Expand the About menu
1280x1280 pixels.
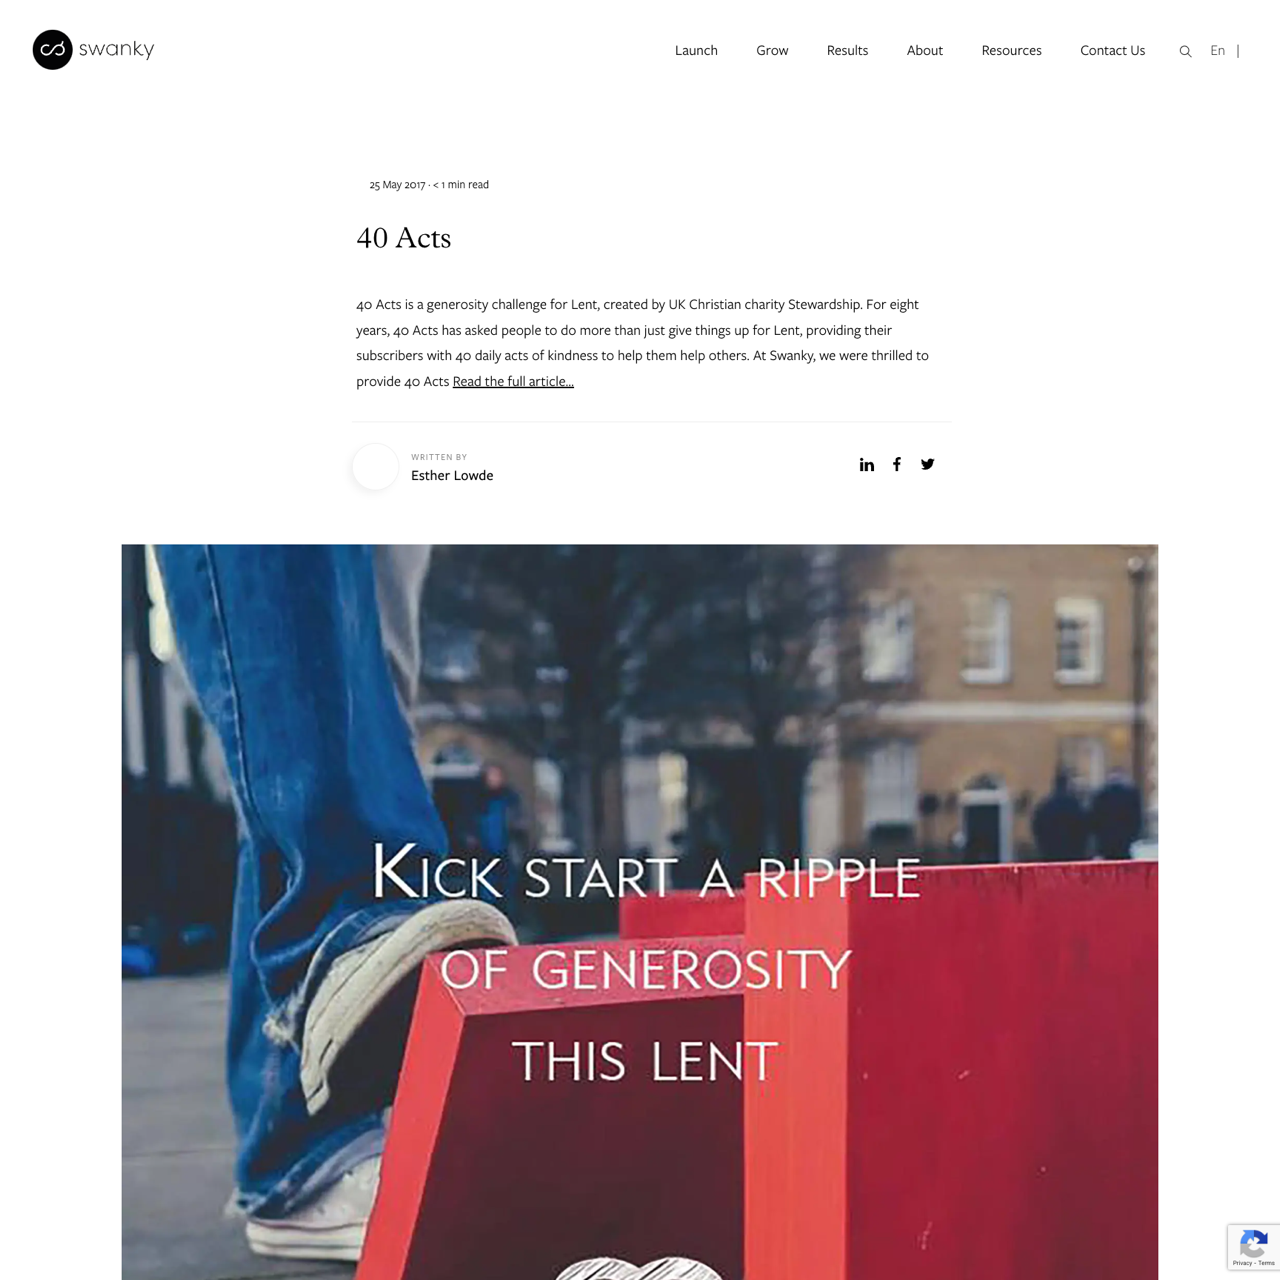[925, 50]
